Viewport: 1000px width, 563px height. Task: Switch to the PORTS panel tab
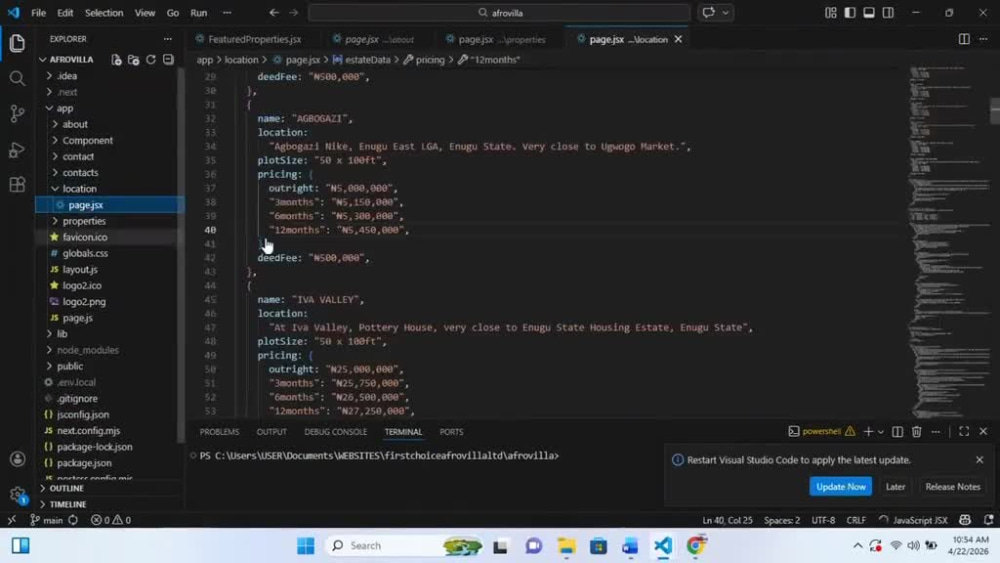pos(451,432)
